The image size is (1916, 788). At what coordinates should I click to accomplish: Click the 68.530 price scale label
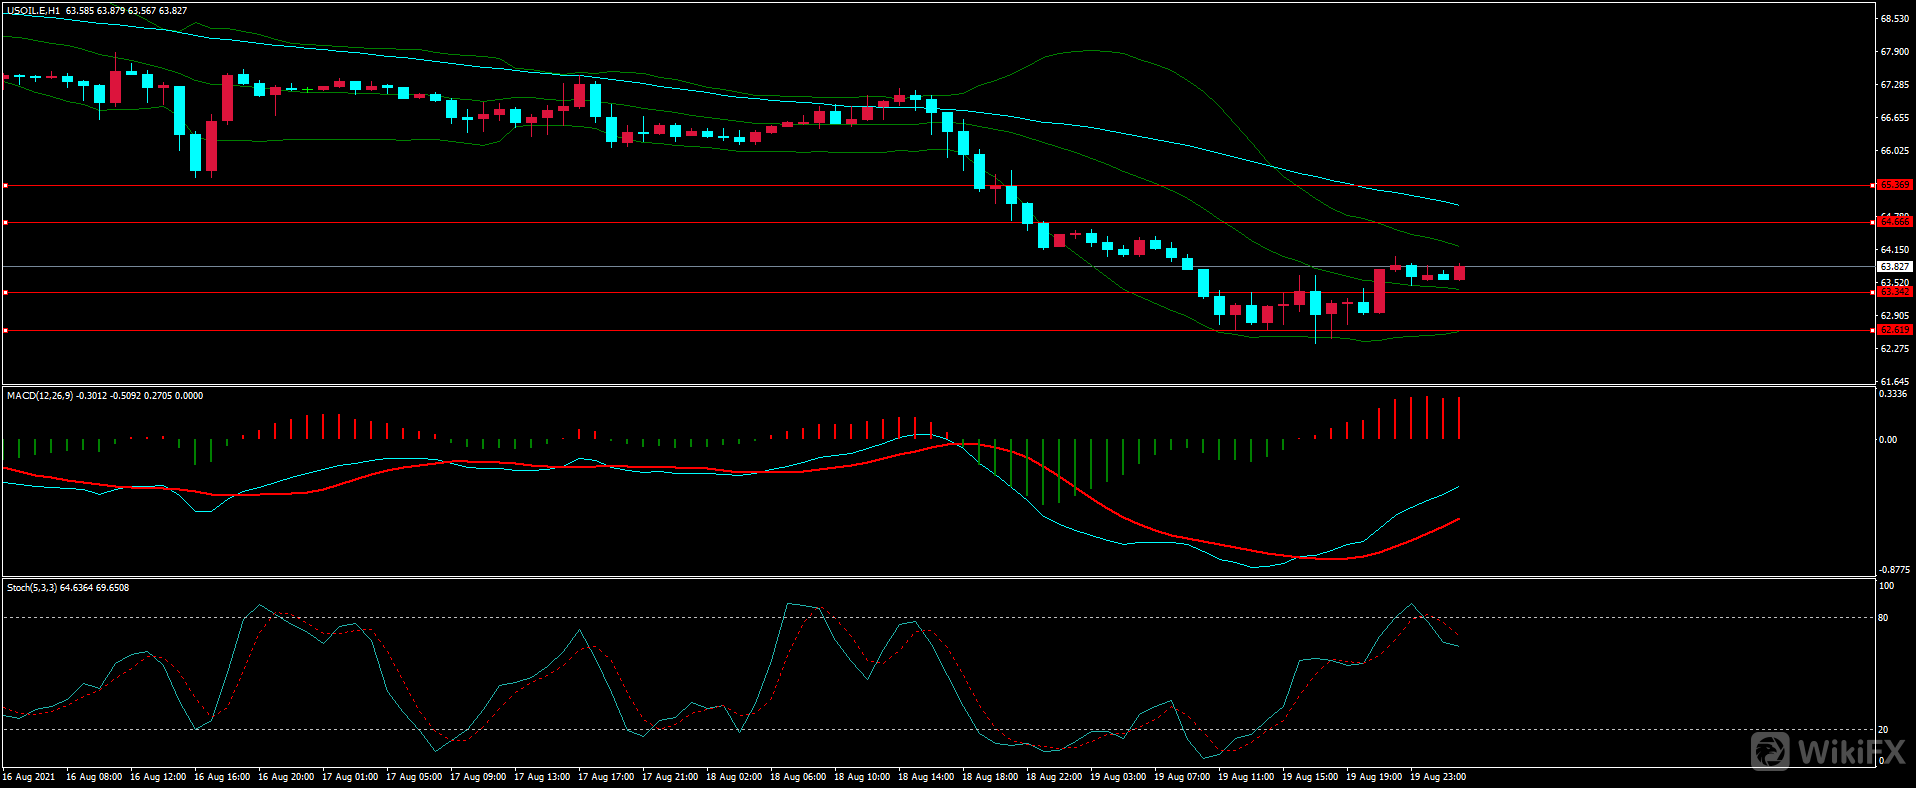click(x=1894, y=19)
